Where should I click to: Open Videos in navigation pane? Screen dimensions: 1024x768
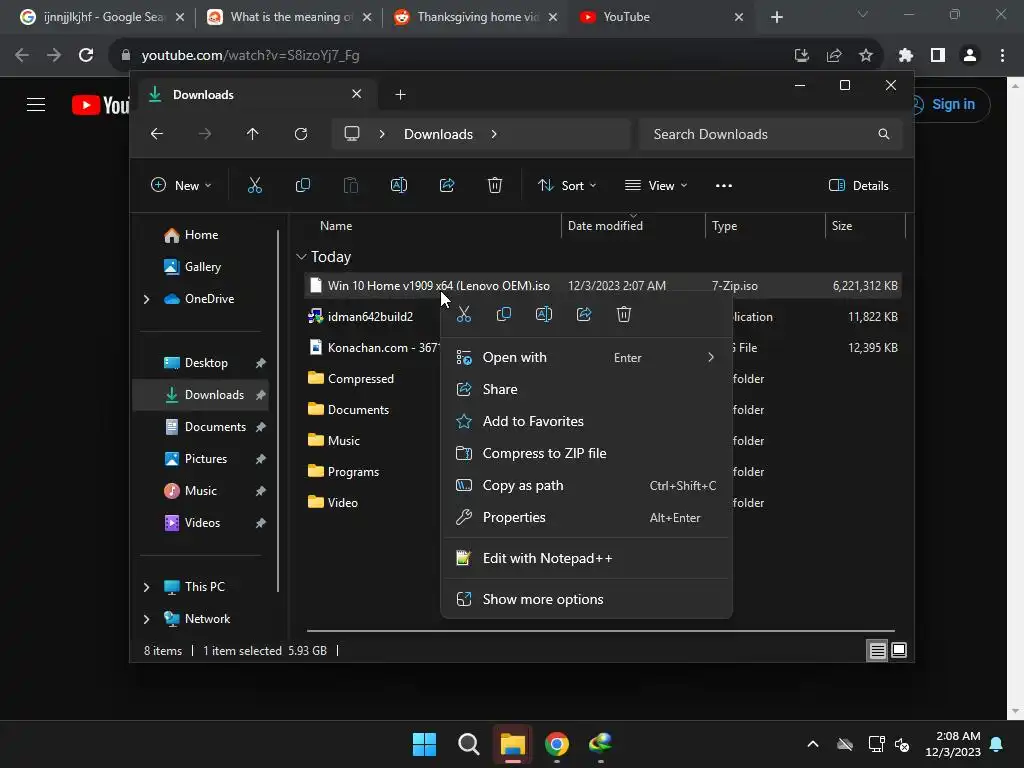click(x=202, y=523)
